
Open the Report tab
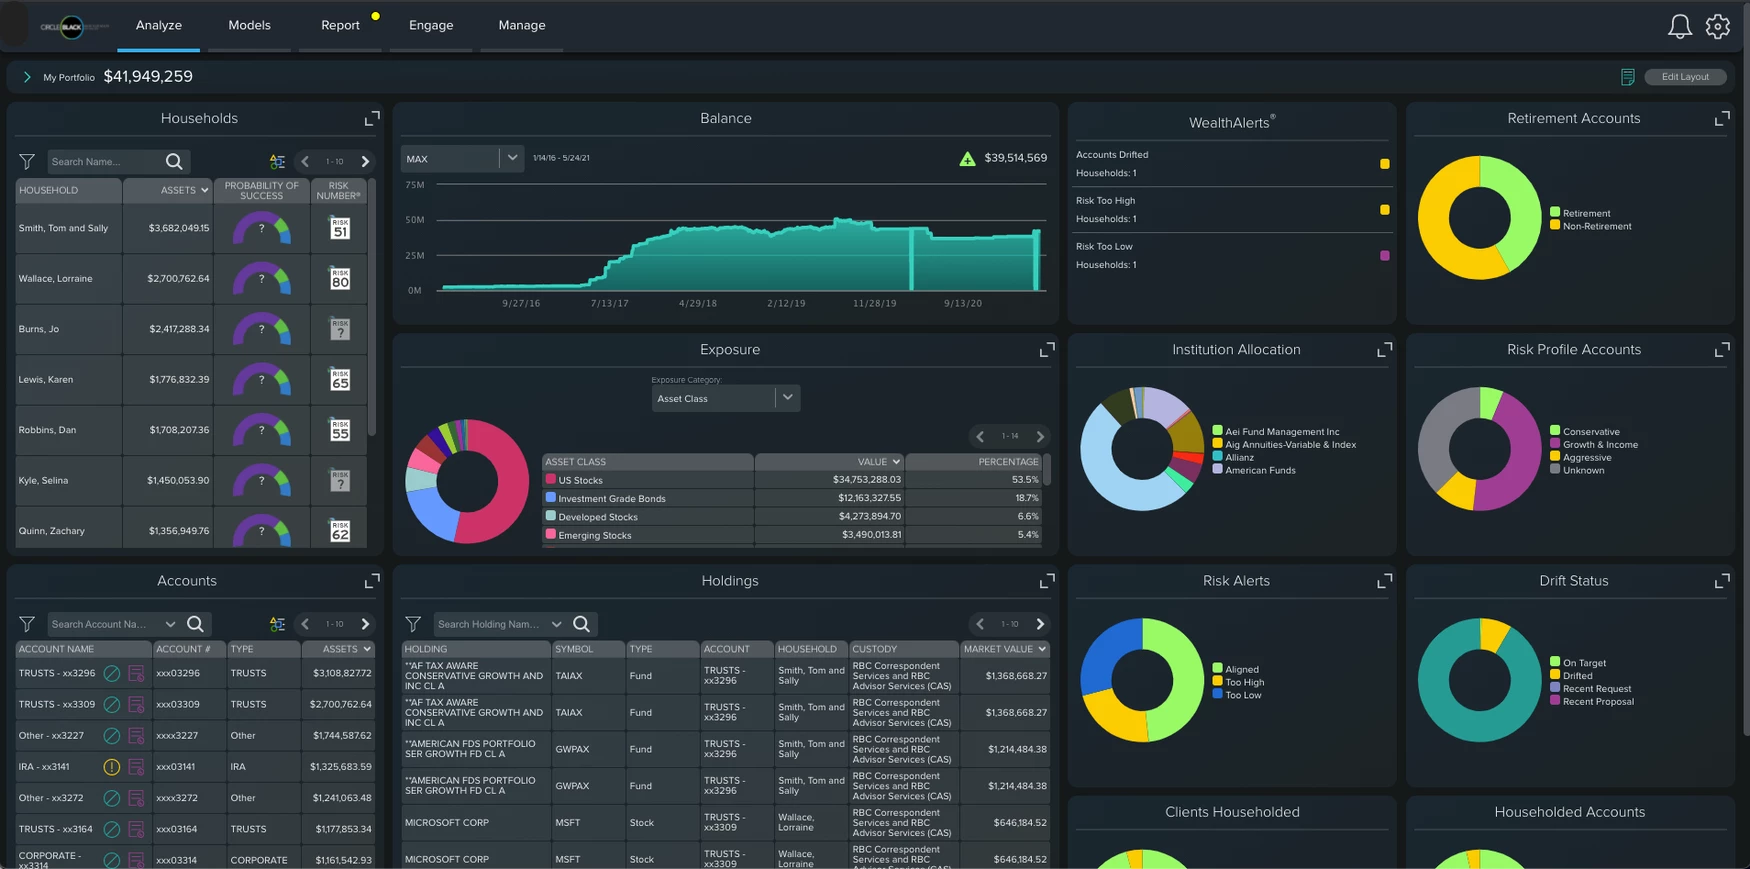[340, 26]
